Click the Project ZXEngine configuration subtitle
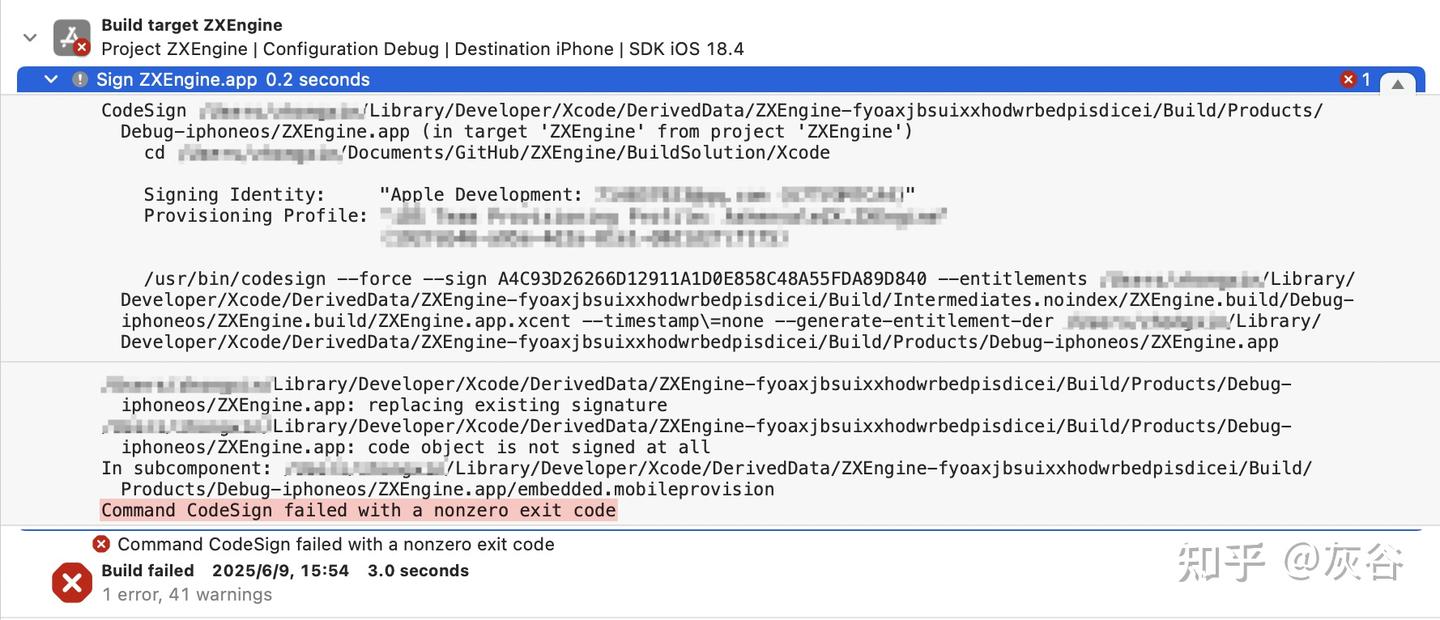This screenshot has height=620, width=1440. tap(422, 49)
